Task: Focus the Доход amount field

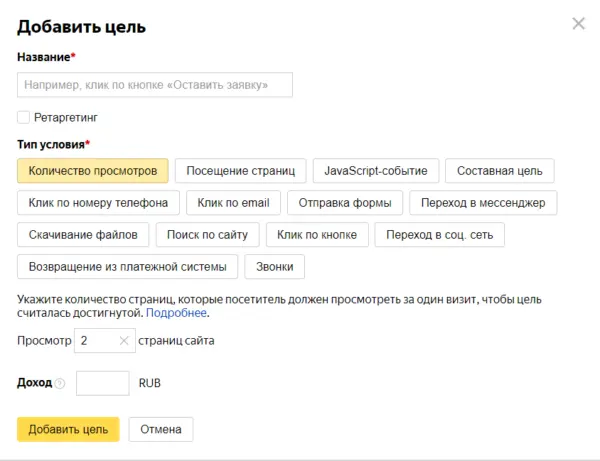Action: tap(102, 383)
